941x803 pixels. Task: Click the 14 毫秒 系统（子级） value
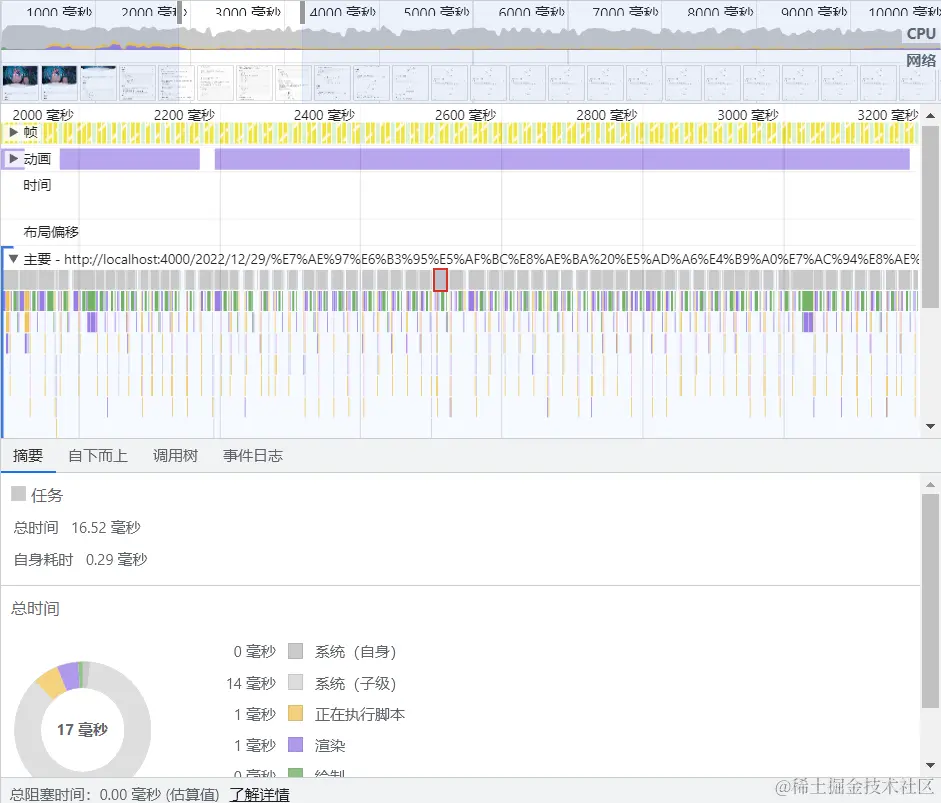point(251,683)
